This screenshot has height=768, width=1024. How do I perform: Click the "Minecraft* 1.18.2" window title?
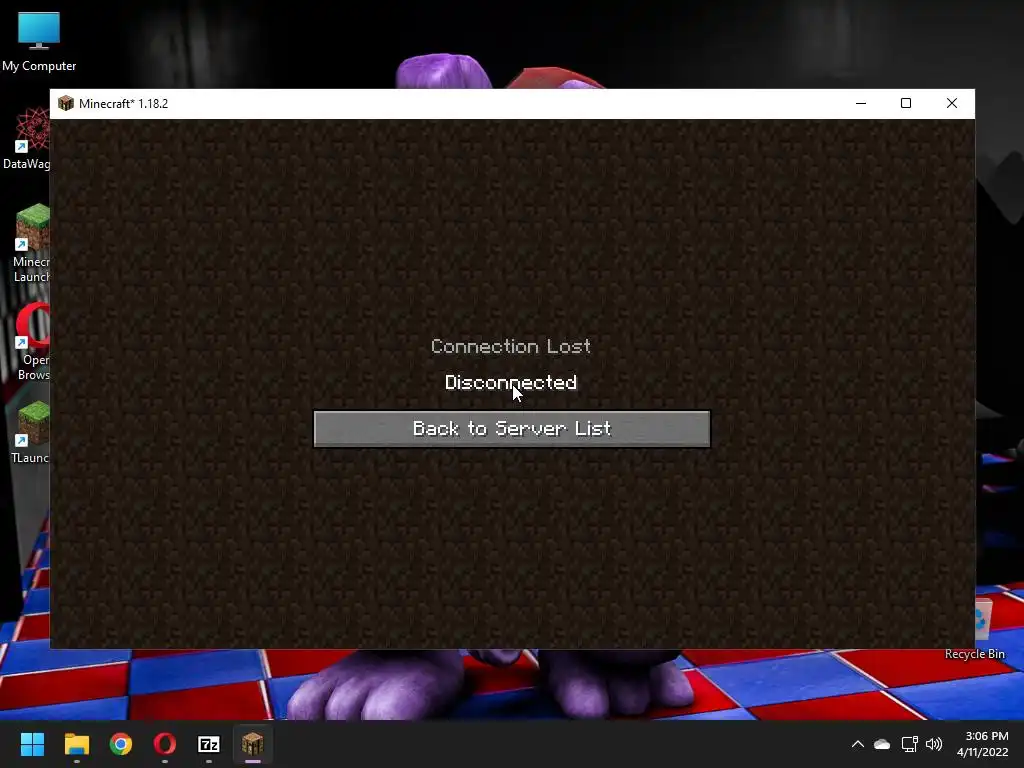[123, 104]
